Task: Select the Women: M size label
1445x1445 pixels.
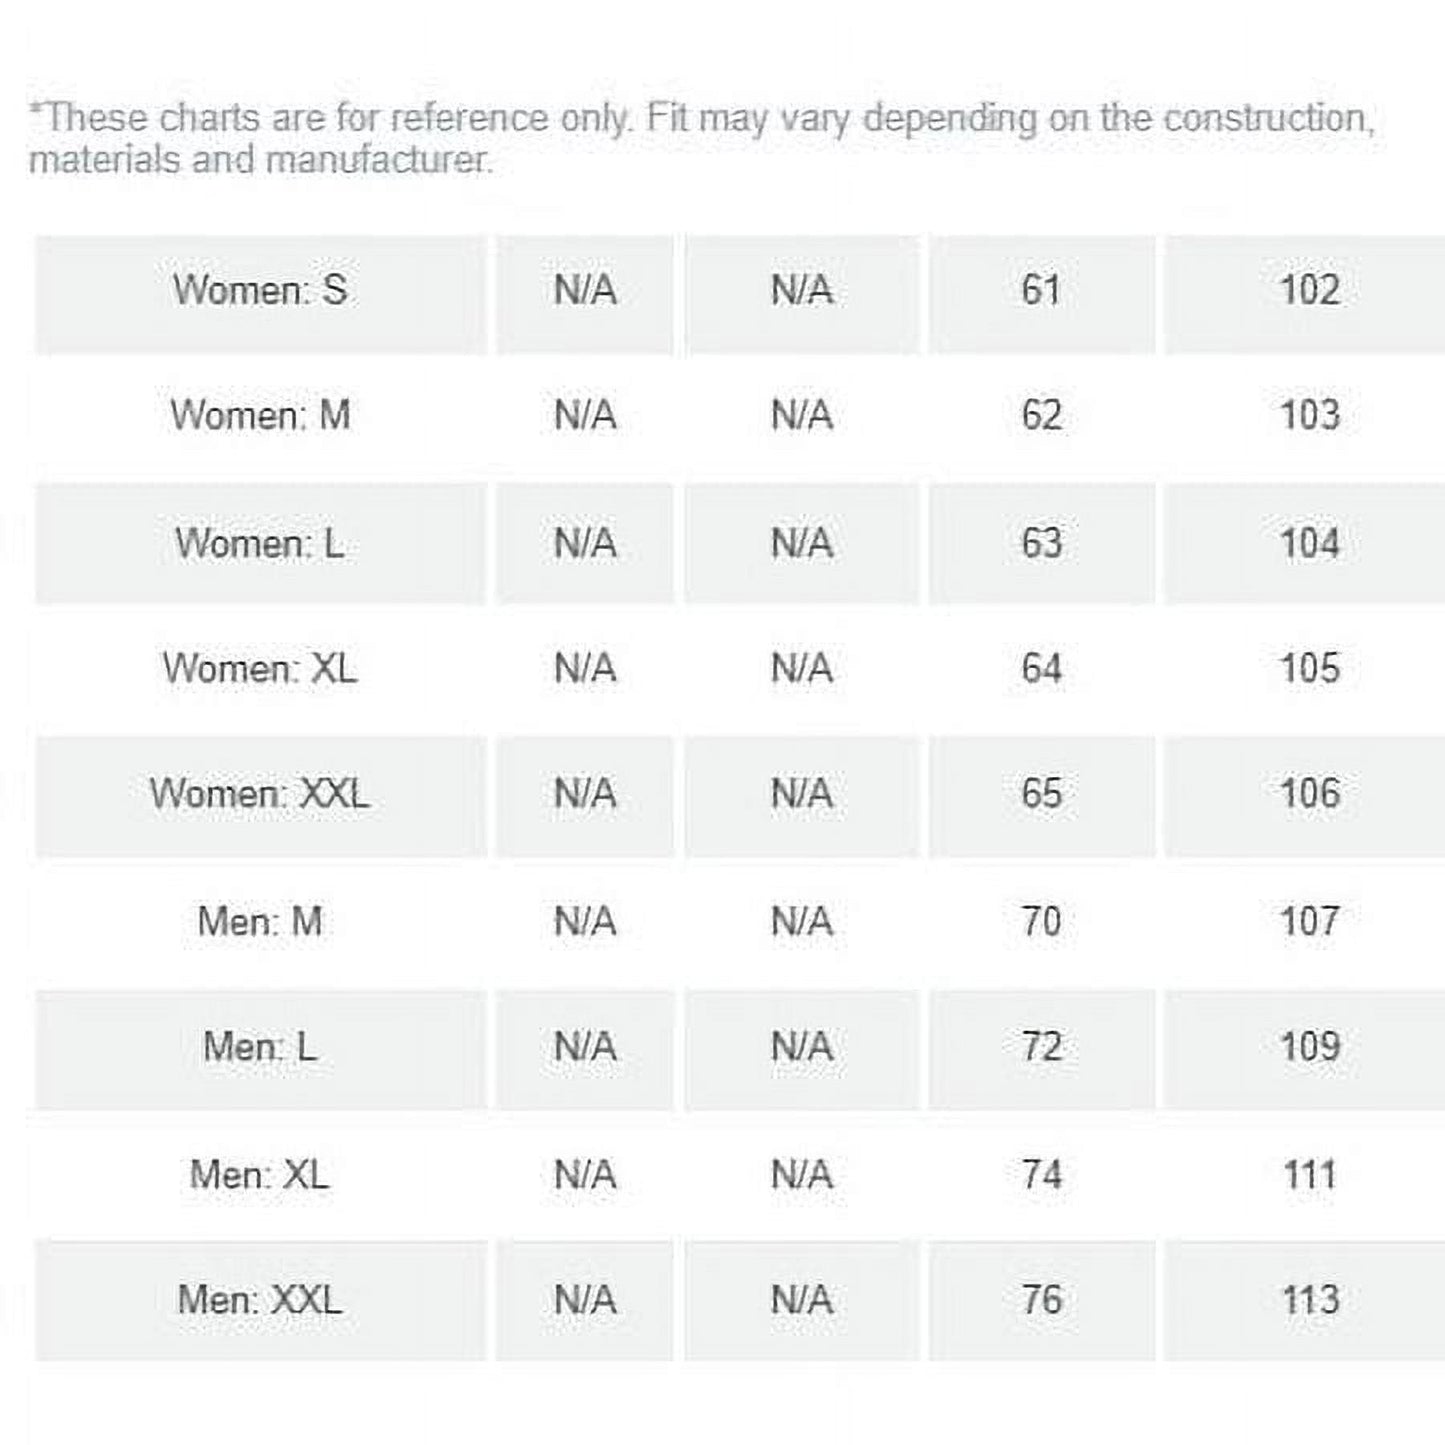Action: (x=260, y=415)
